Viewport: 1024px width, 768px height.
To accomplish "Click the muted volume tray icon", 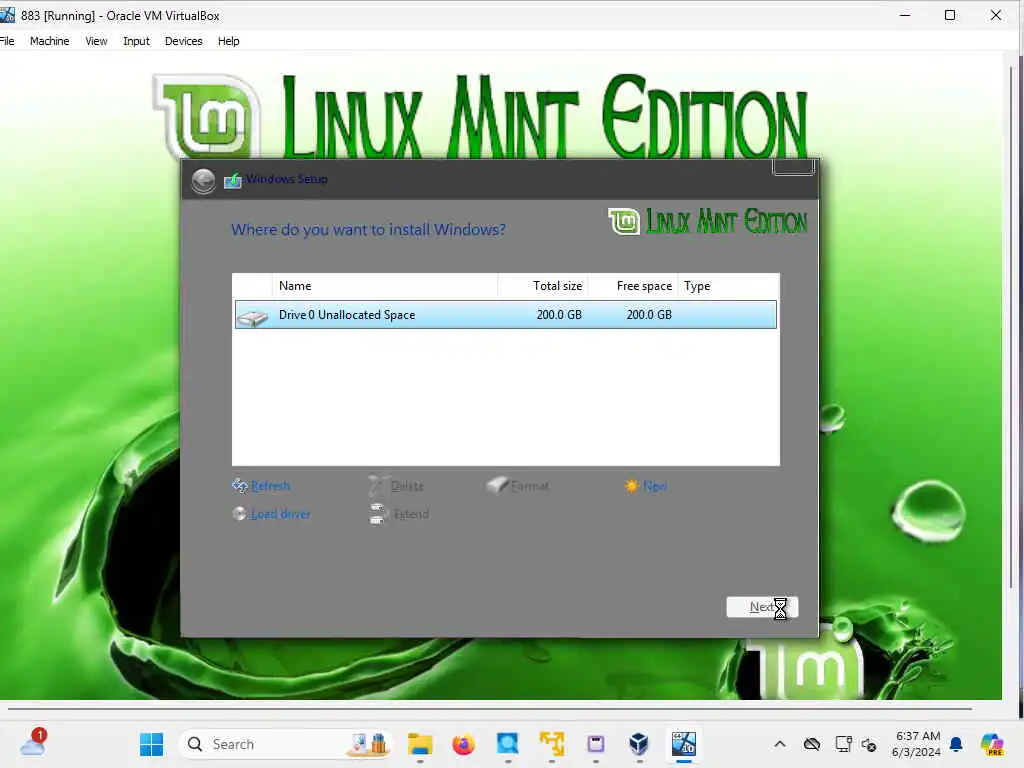I will tap(869, 744).
